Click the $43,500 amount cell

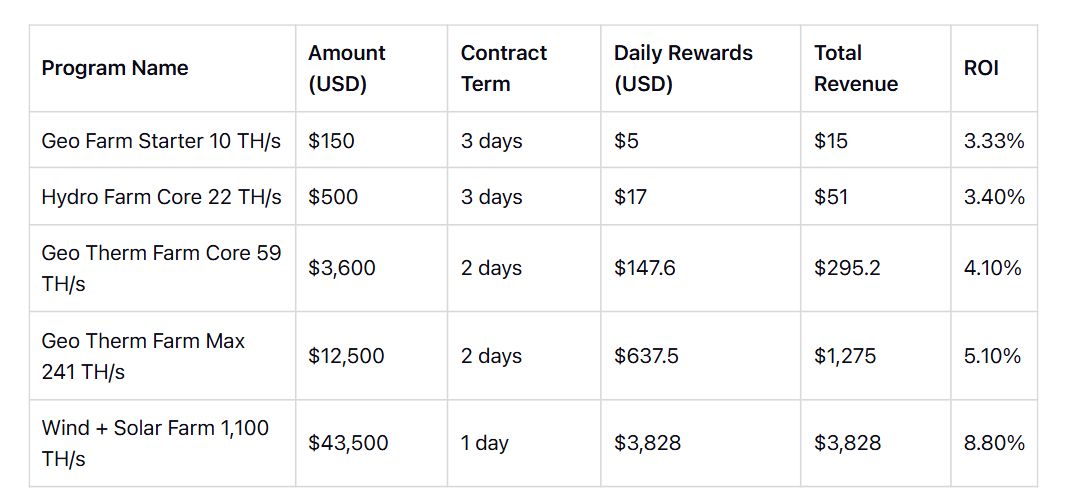[348, 443]
